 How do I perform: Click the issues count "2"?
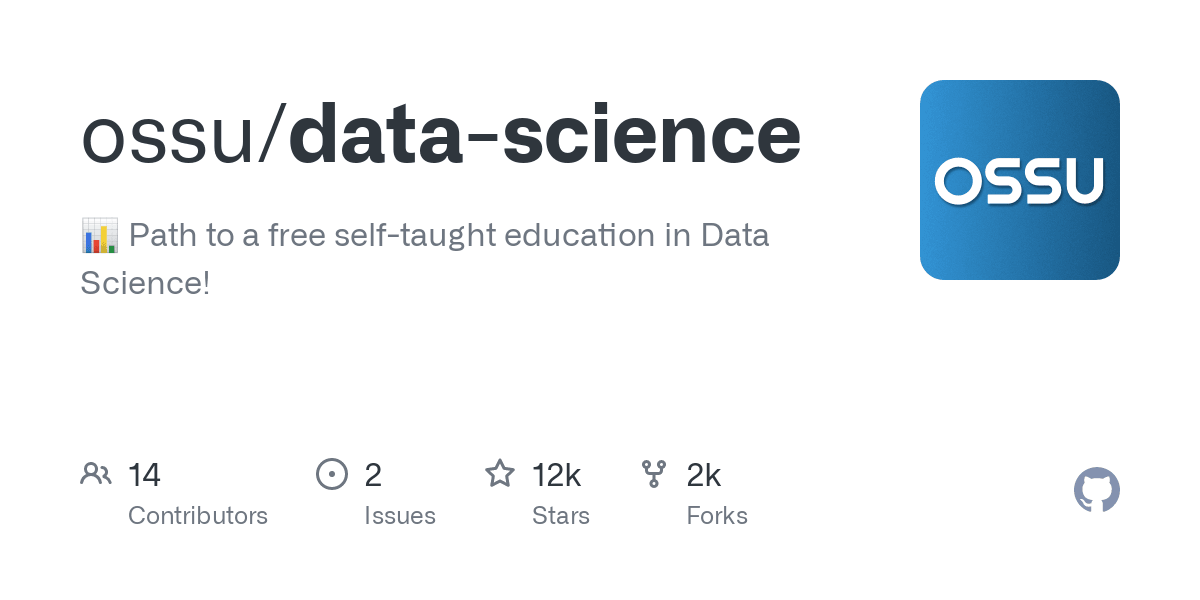[373, 475]
